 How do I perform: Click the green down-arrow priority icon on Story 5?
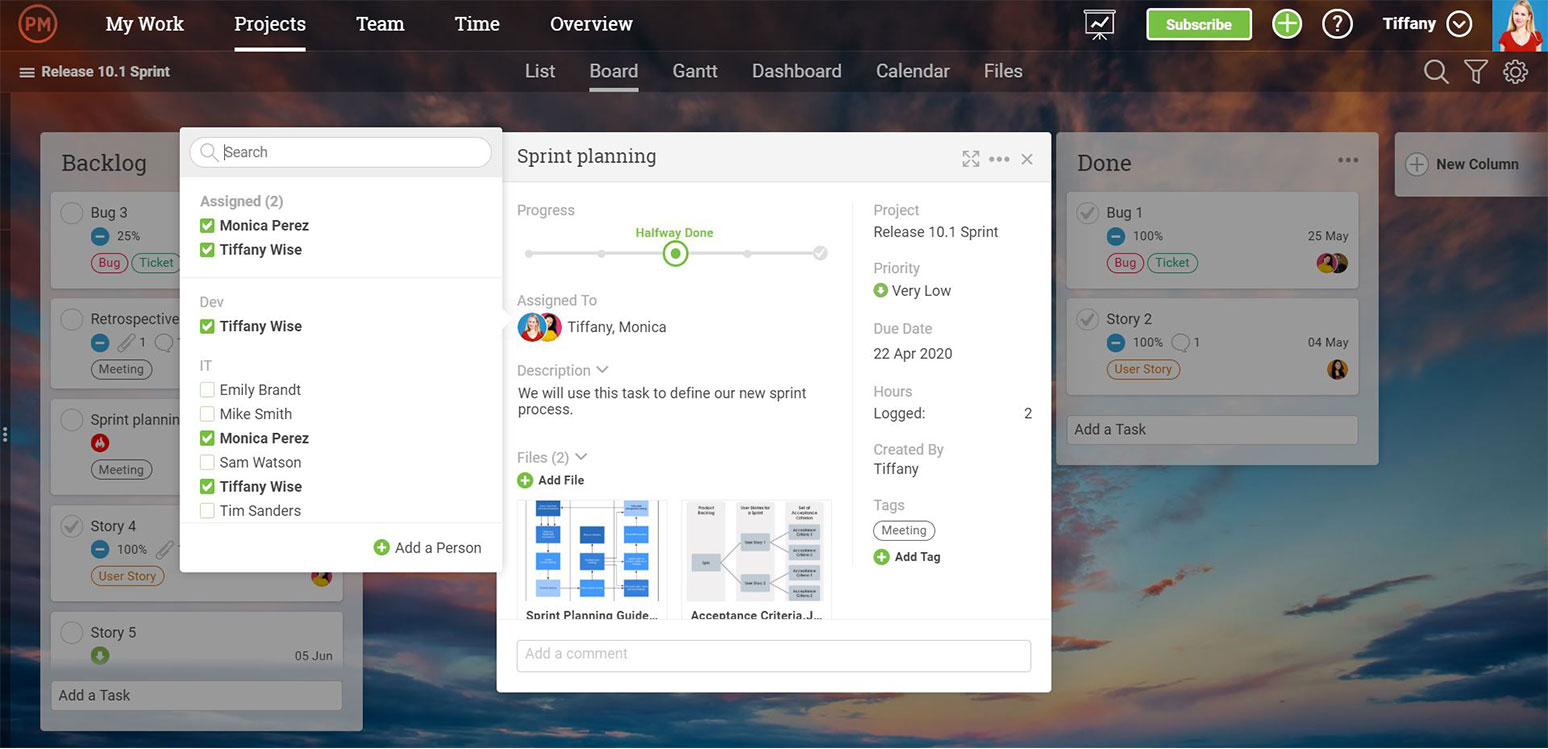click(x=100, y=656)
